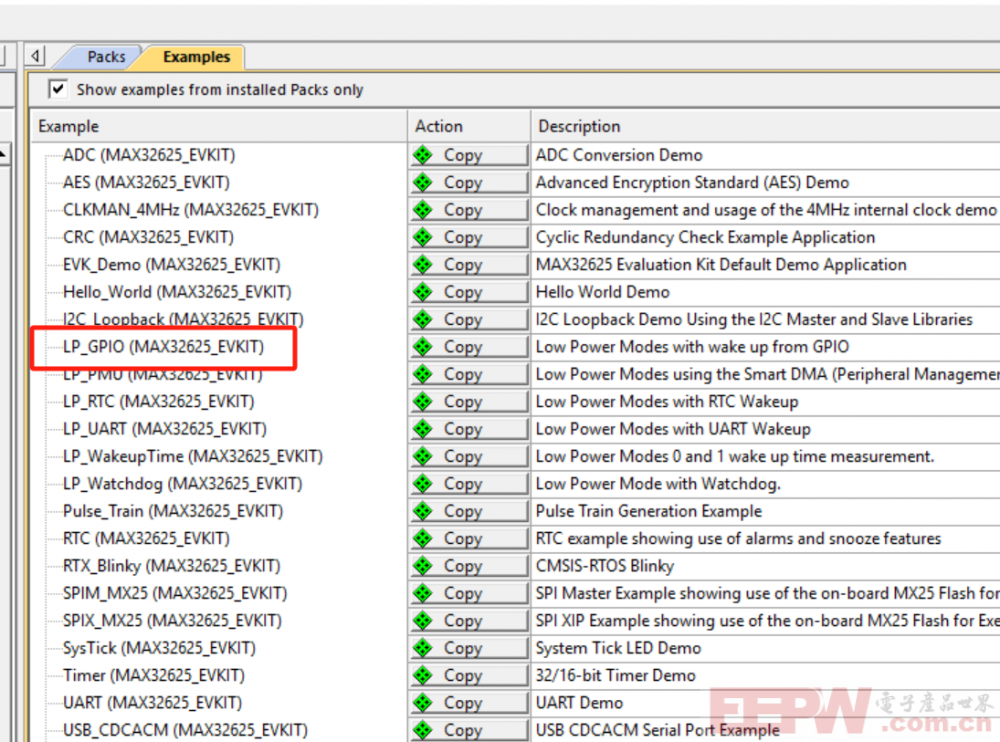The width and height of the screenshot is (1000, 742).
Task: Click green icon in LP_UART Copy row
Action: (x=422, y=429)
